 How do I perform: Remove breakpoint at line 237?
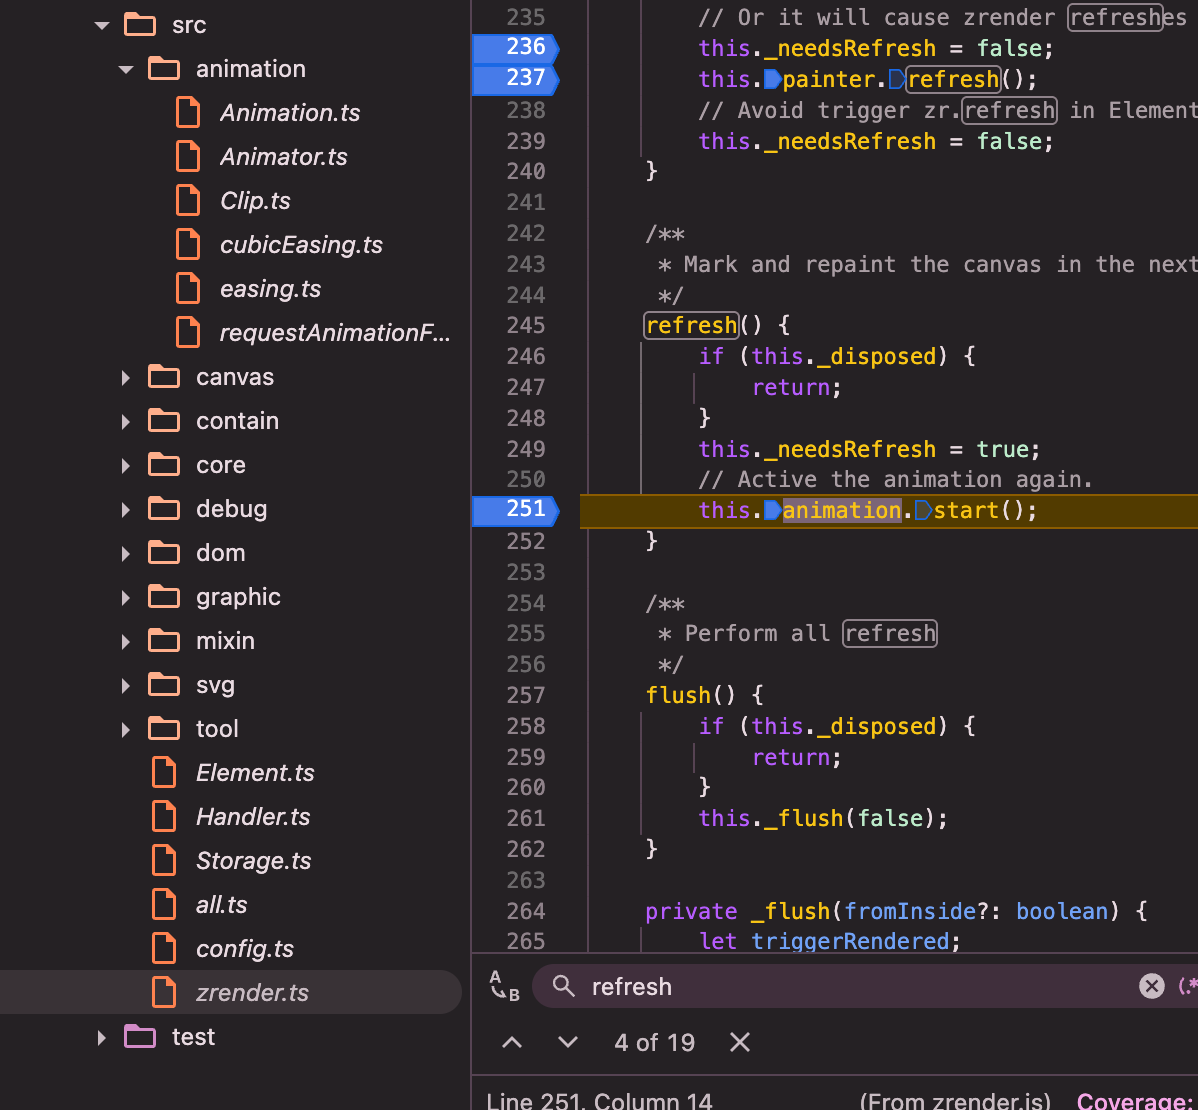click(514, 78)
